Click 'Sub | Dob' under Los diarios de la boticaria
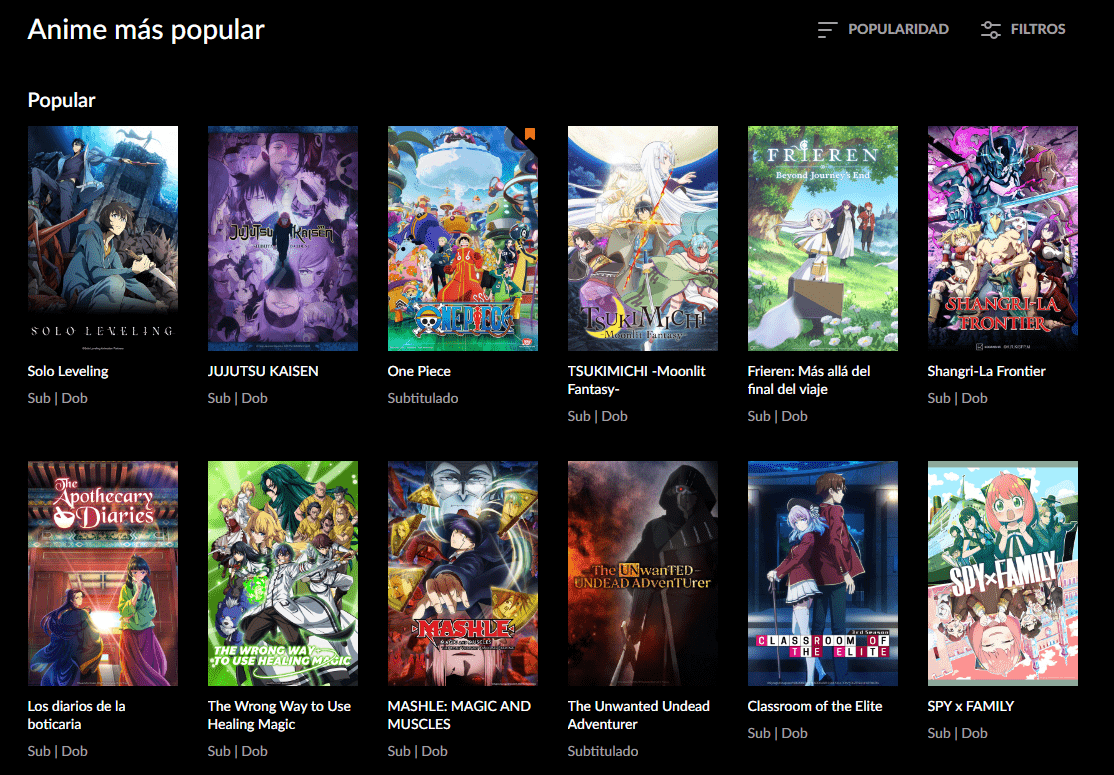Image resolution: width=1114 pixels, height=775 pixels. click(x=58, y=751)
